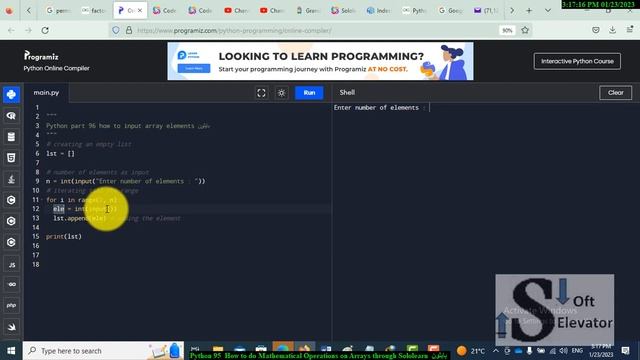Open the Interactive Python Course
The width and height of the screenshot is (640, 360).
(x=577, y=61)
